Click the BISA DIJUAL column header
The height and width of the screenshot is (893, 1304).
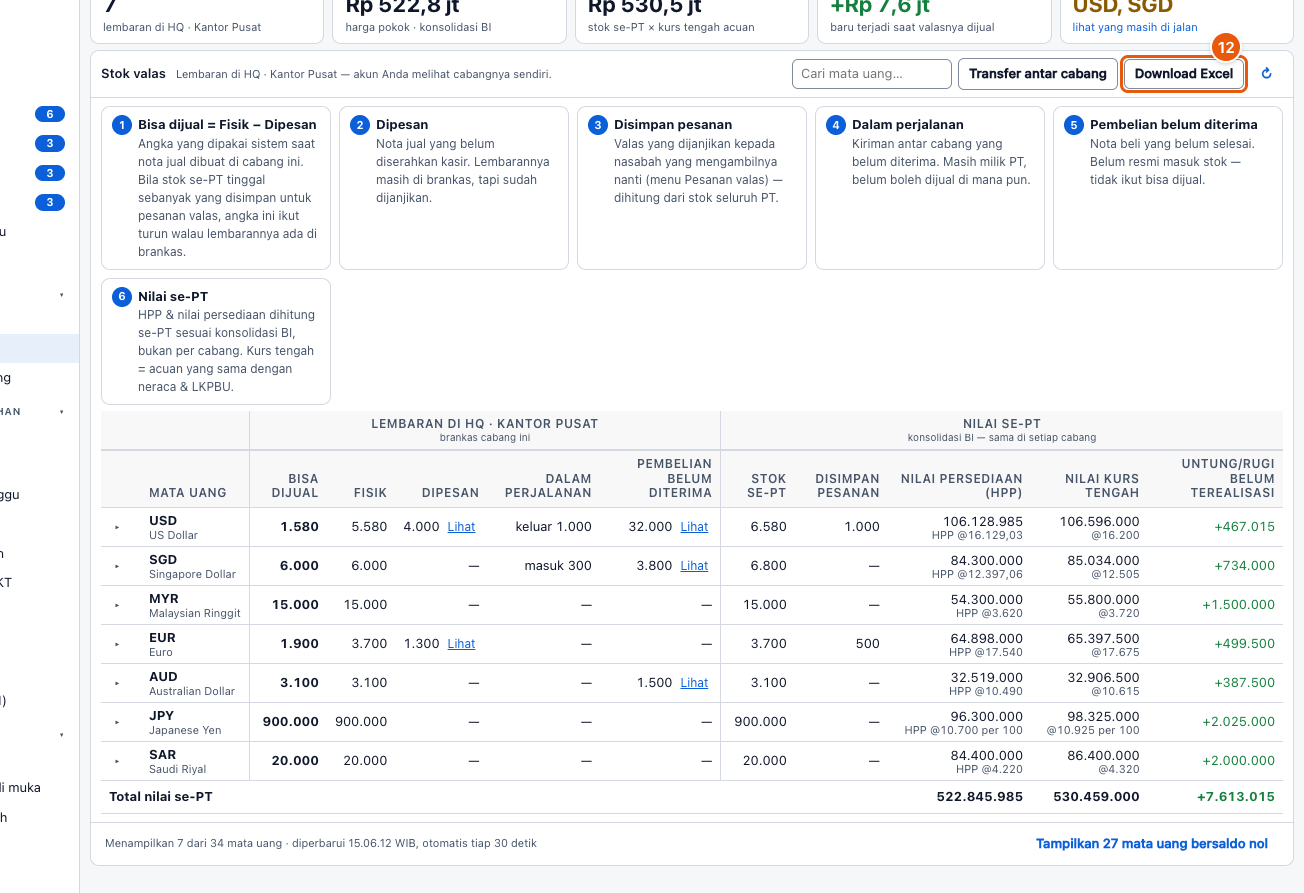[x=295, y=486]
